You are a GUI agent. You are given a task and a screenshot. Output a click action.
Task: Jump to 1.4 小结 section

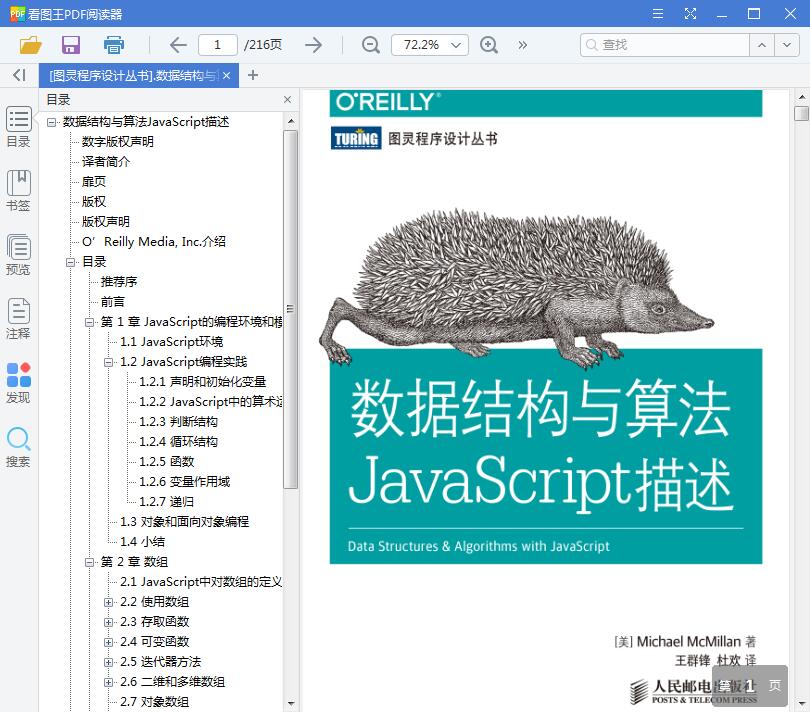pyautogui.click(x=143, y=541)
